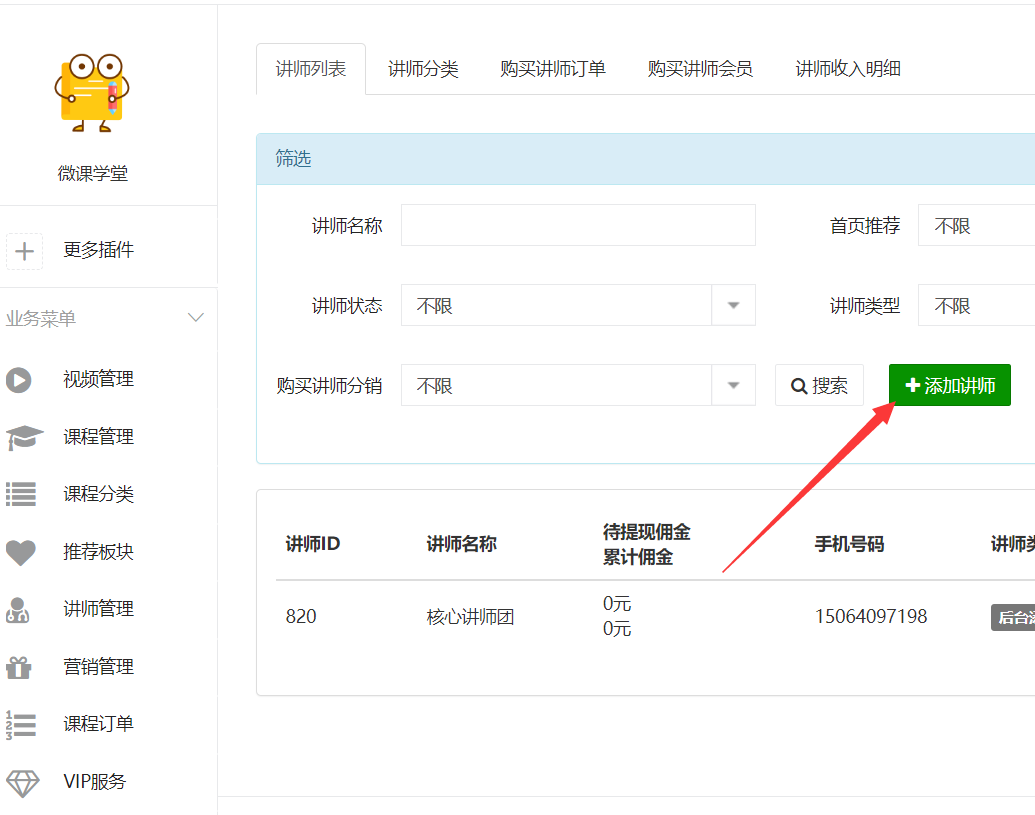The height and width of the screenshot is (815, 1035).
Task: Open 课程订单 menu entry
Action: (98, 723)
